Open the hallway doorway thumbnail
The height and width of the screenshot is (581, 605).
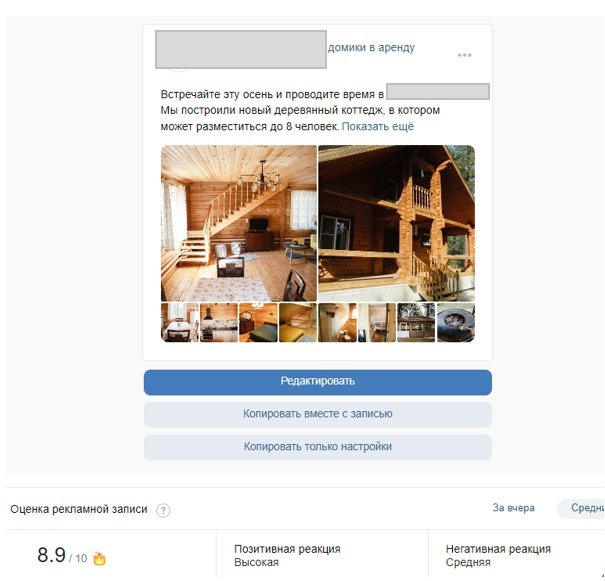click(377, 323)
